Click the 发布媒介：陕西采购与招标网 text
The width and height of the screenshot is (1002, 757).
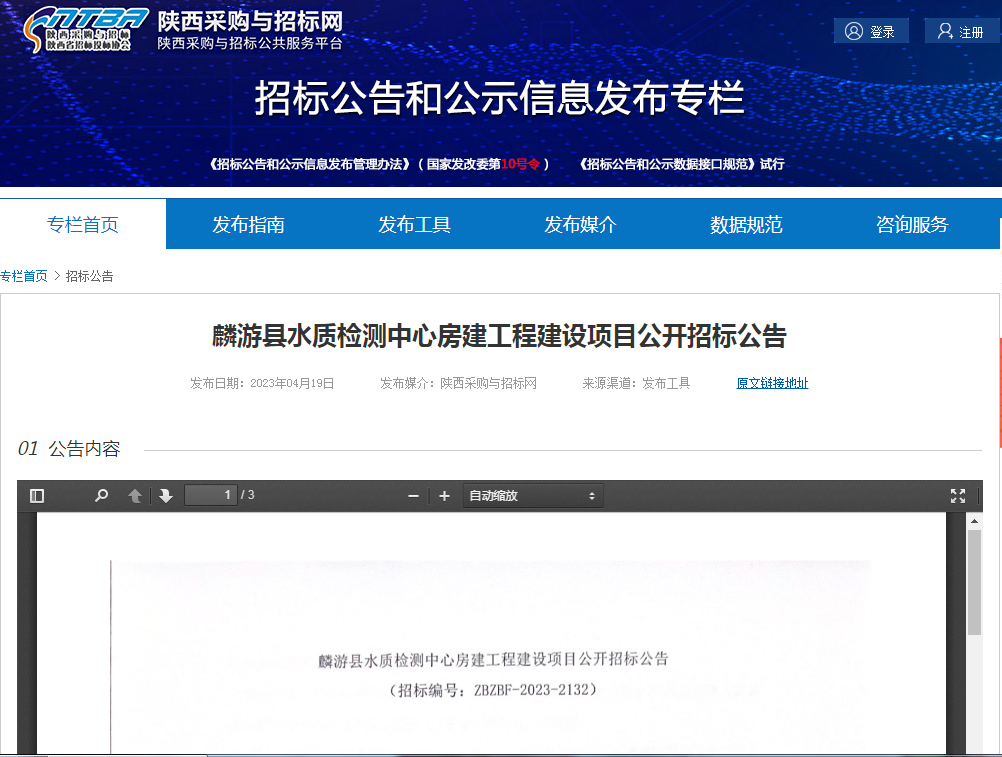click(458, 383)
